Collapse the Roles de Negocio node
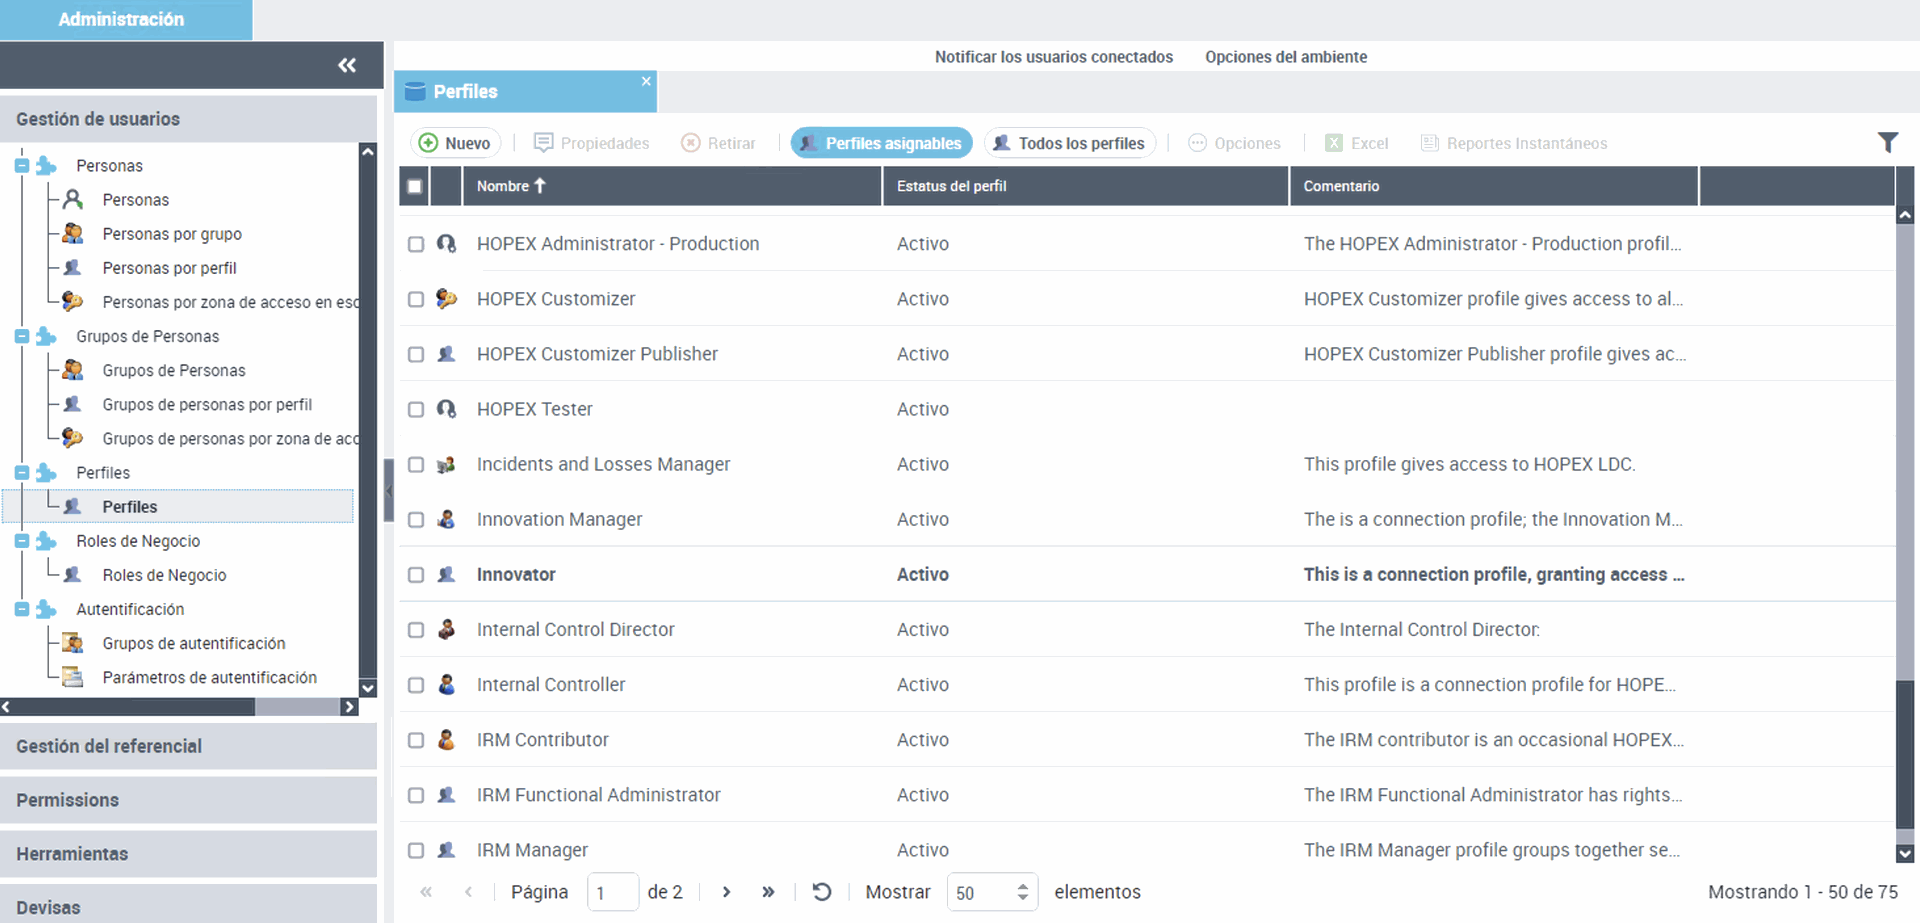 coord(22,541)
